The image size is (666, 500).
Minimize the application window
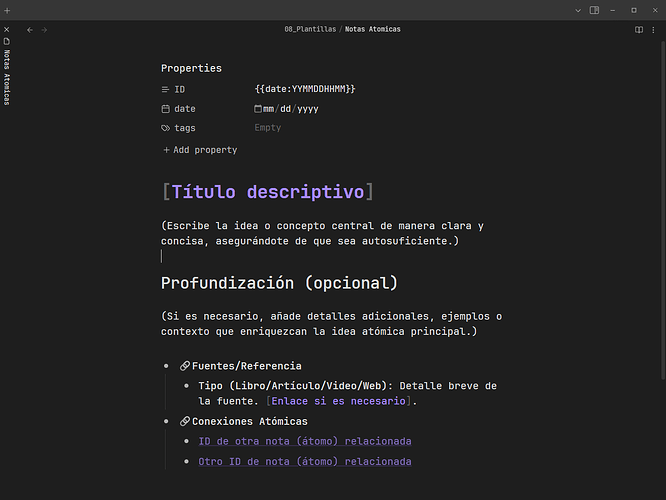pos(612,11)
